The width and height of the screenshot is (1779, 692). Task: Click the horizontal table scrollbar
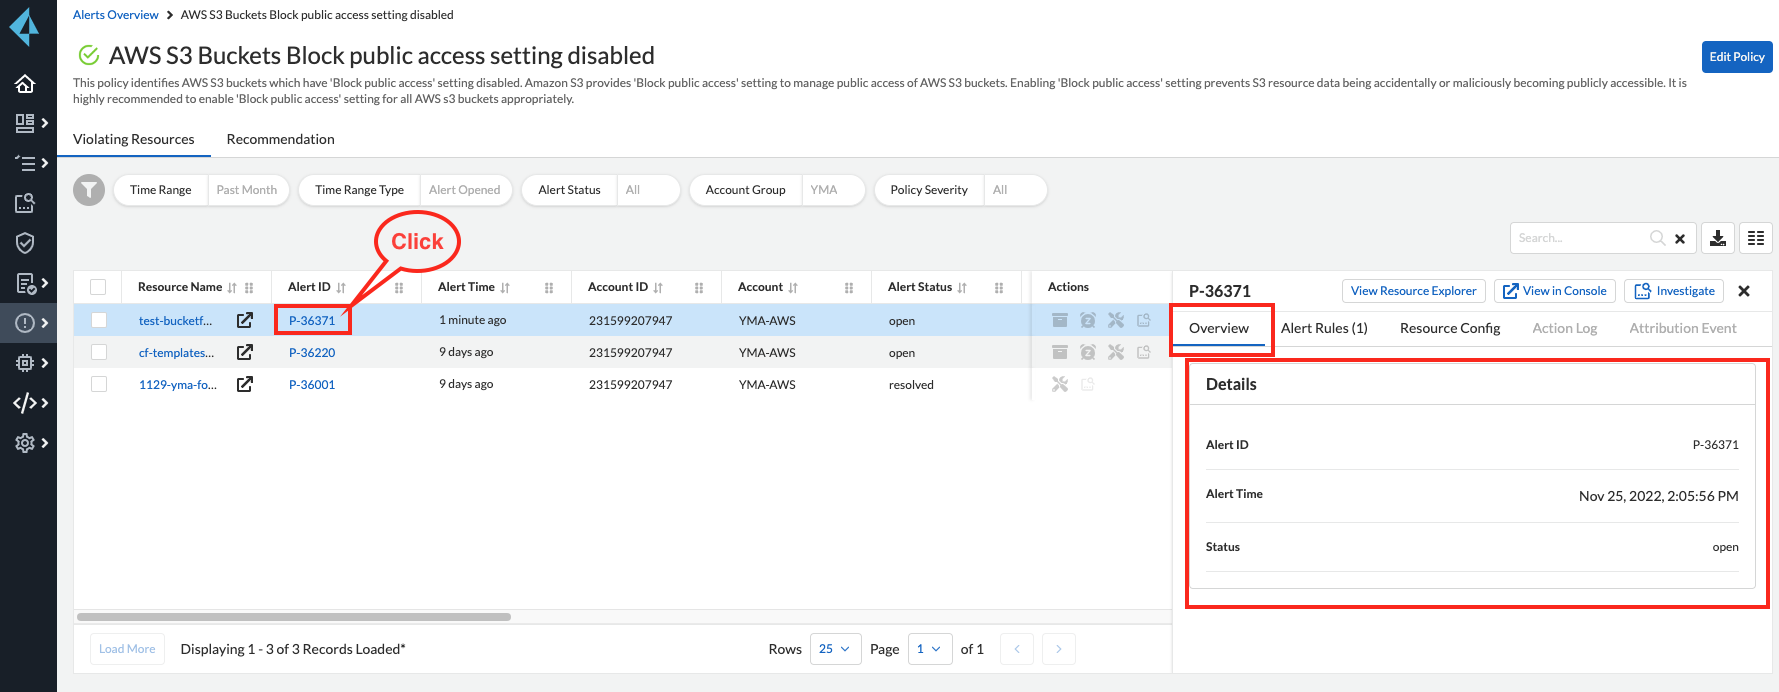[294, 617]
